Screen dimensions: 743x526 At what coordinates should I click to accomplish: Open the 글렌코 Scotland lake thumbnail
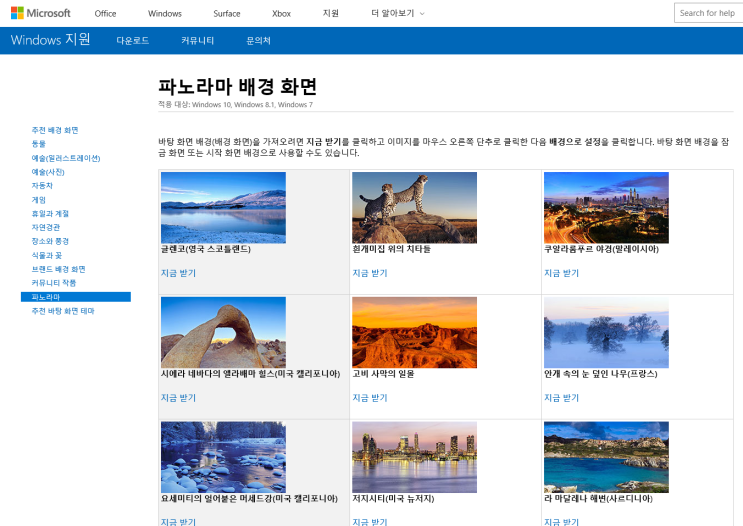coord(223,208)
